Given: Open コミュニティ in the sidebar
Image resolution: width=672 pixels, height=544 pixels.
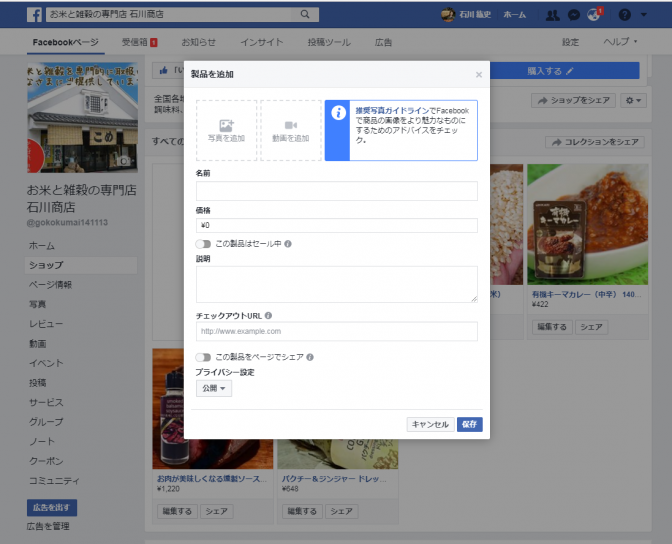Looking at the screenshot, I should pyautogui.click(x=54, y=481).
